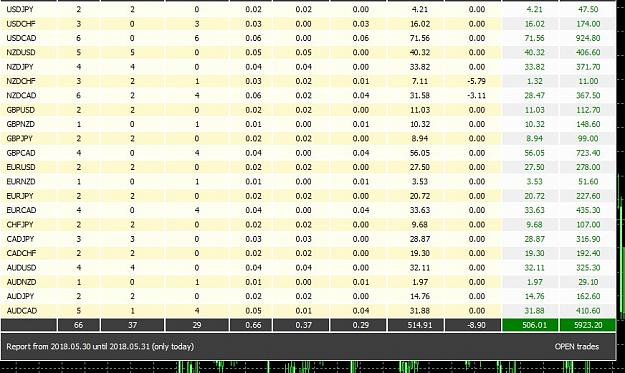The image size is (625, 373).
Task: Click the EURNZD symbol name
Action: click(21, 181)
